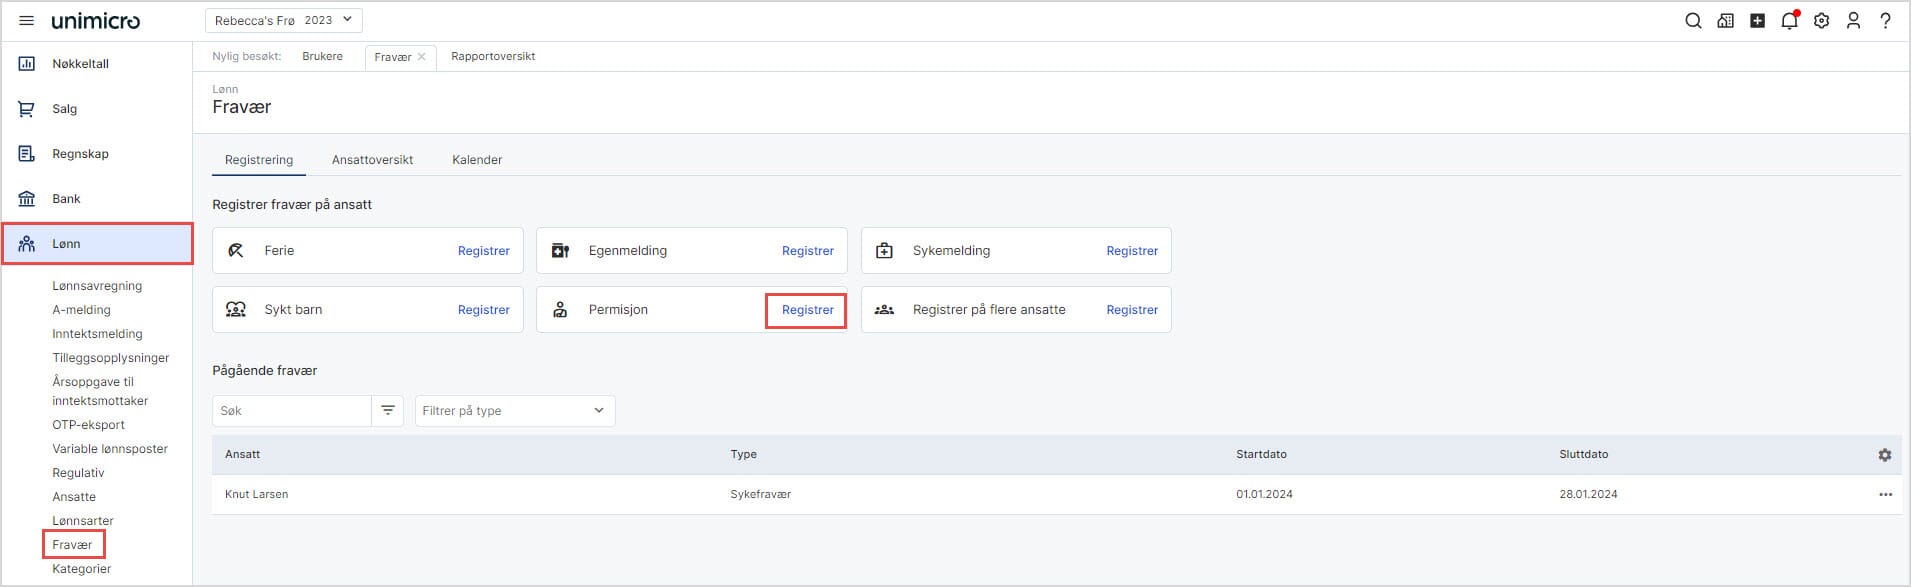Register Sykemelding absence
Viewport: 1911px width, 587px height.
coord(1131,251)
